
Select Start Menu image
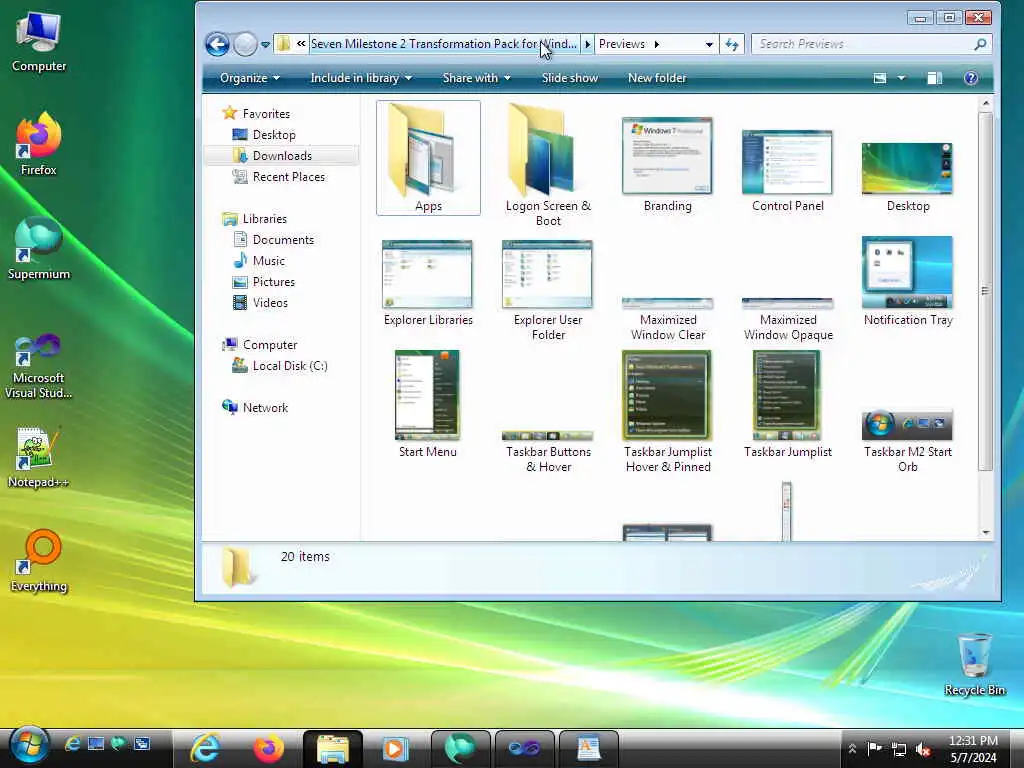point(428,404)
